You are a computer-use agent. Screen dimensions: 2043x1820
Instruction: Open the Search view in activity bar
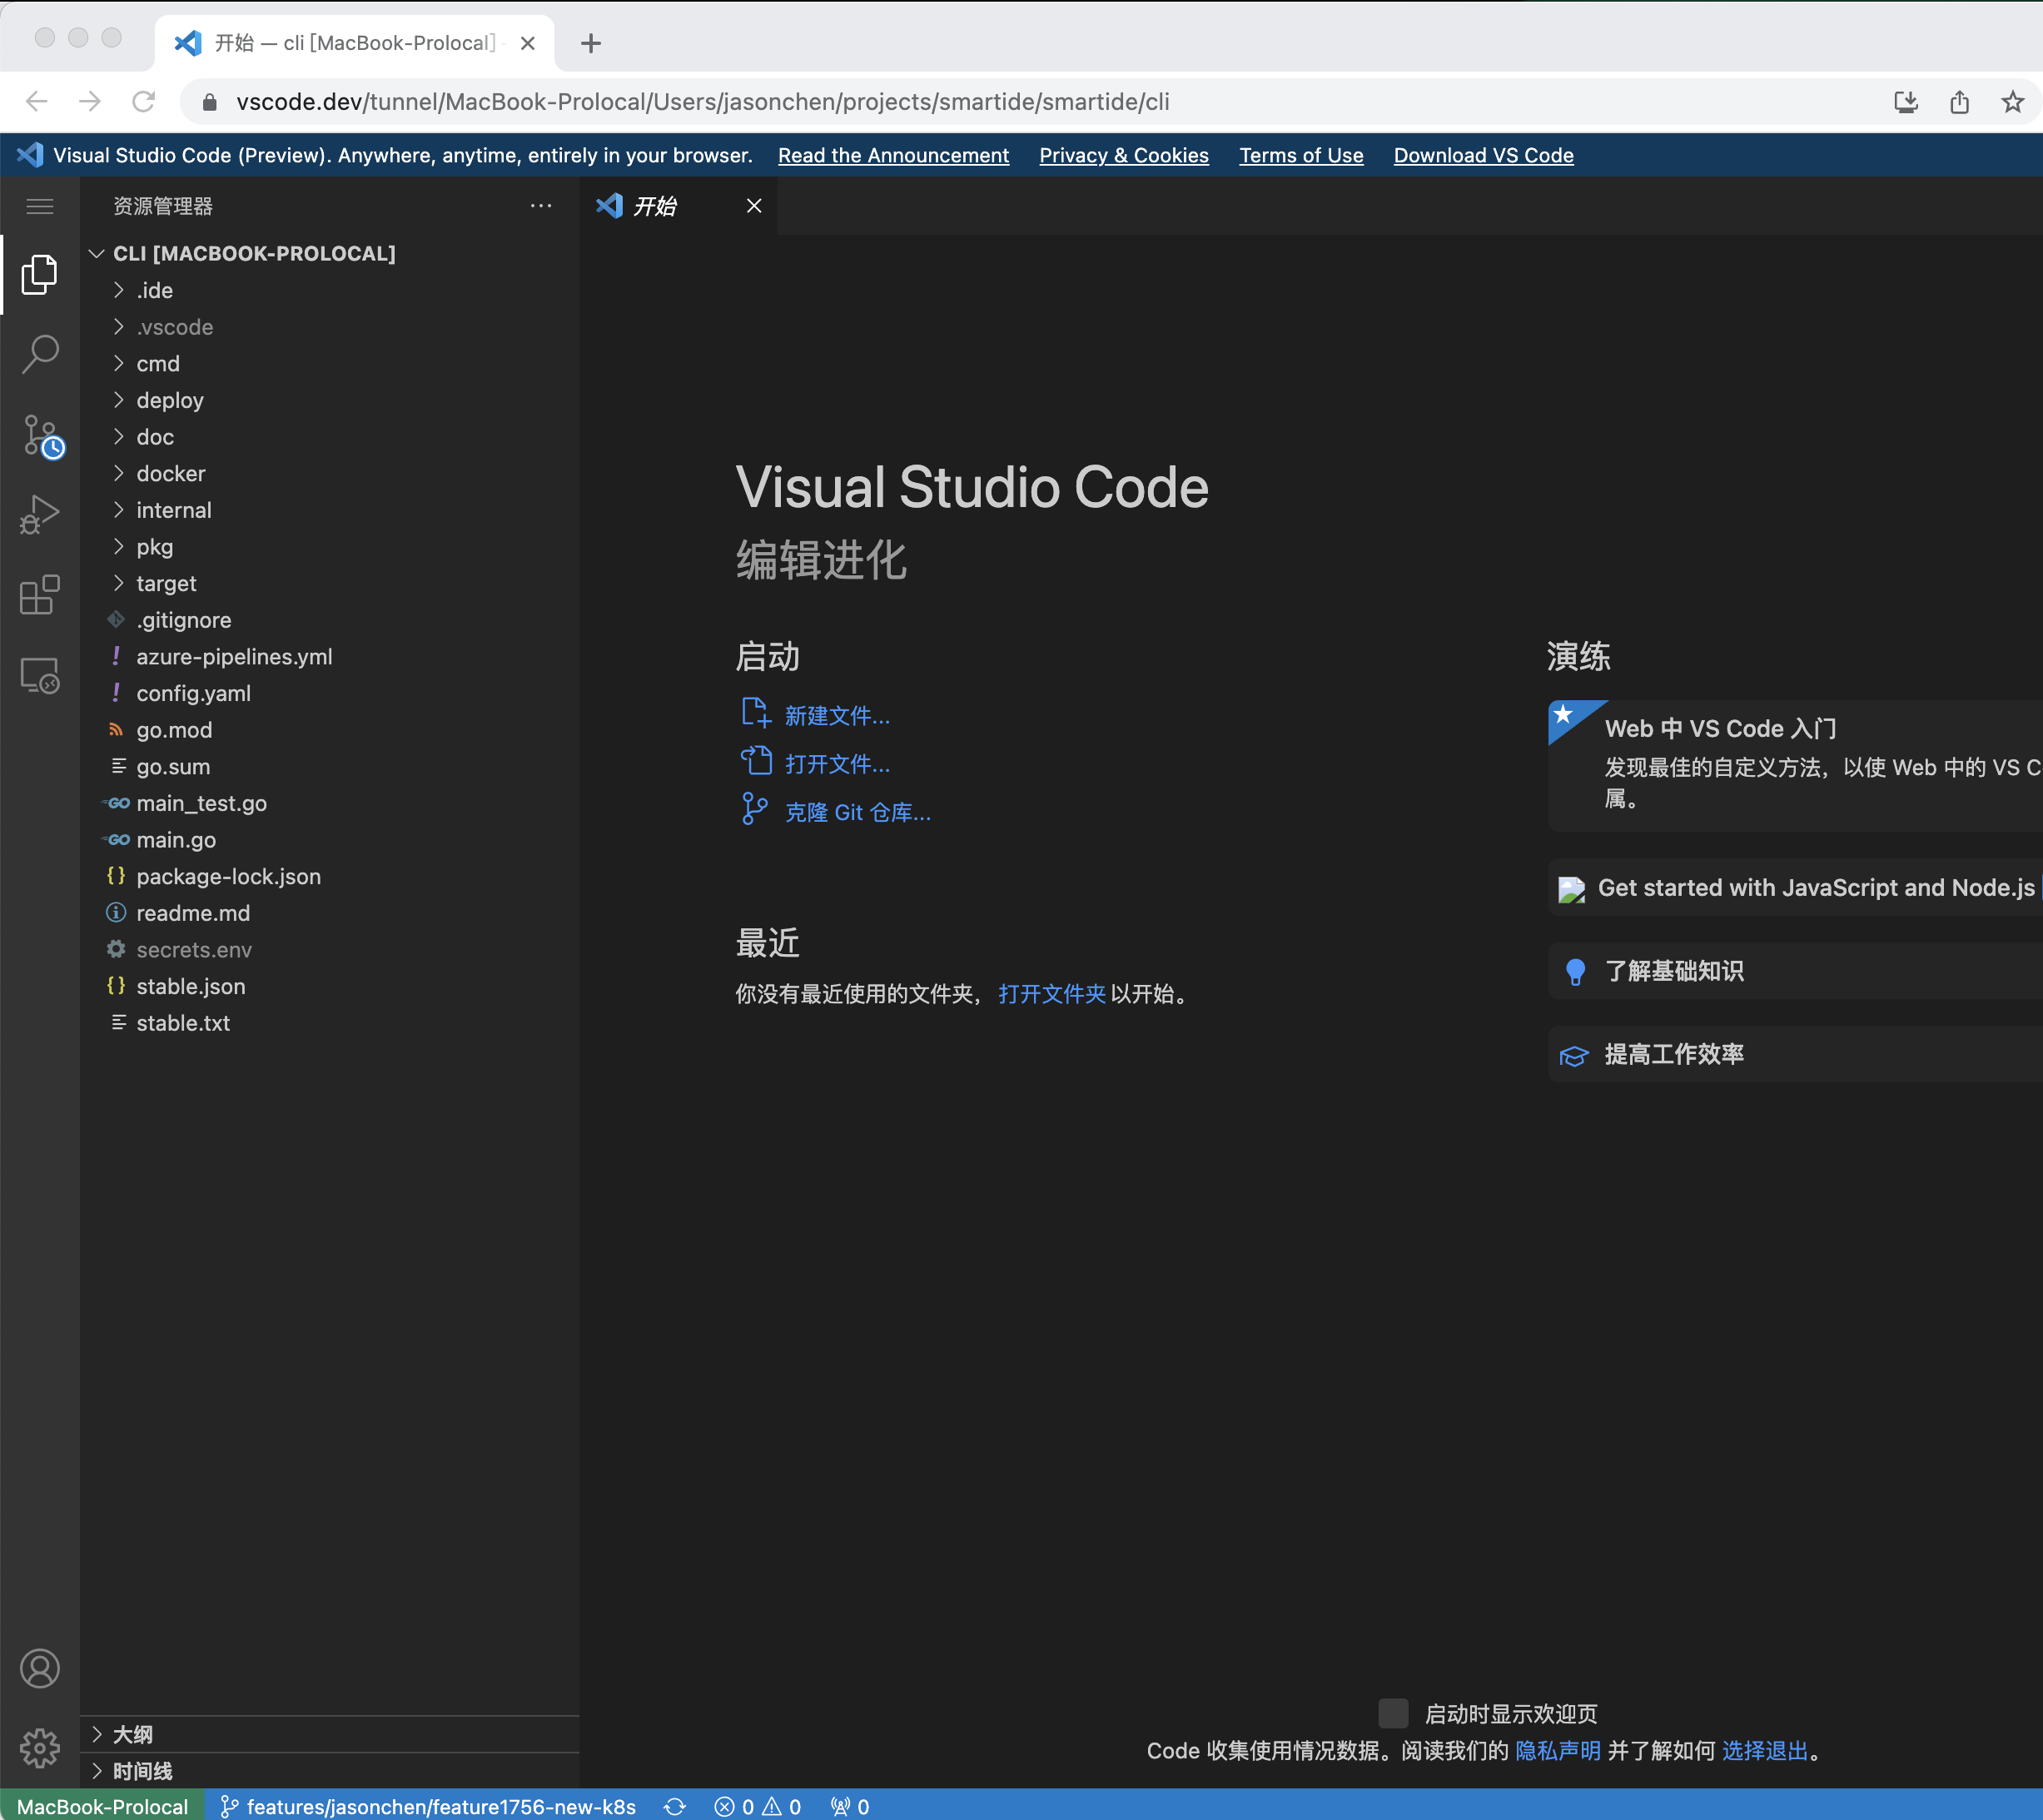coord(40,354)
